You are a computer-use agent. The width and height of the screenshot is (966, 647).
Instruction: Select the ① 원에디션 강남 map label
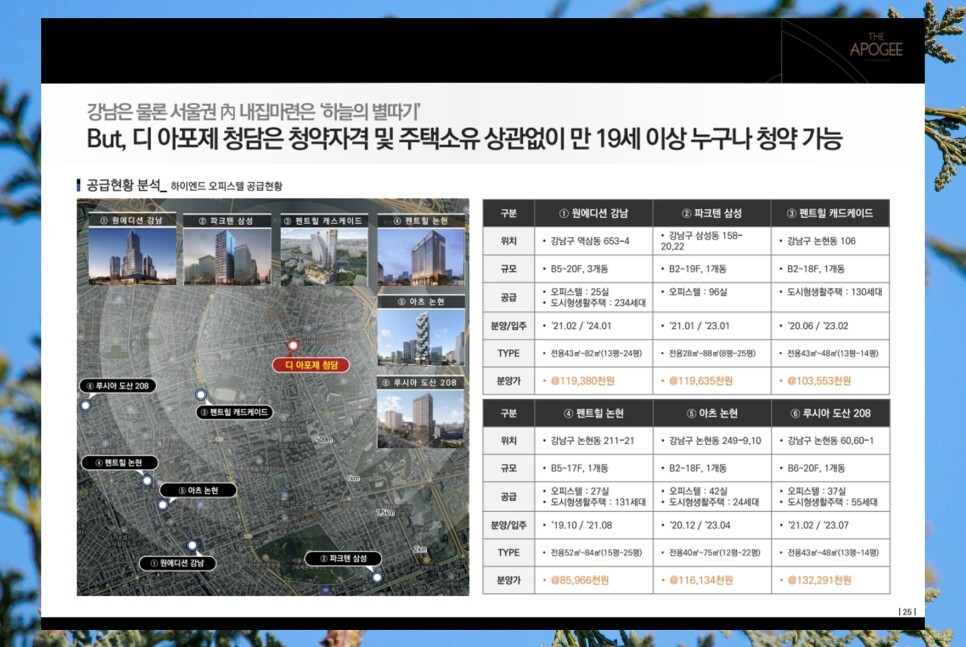[177, 563]
